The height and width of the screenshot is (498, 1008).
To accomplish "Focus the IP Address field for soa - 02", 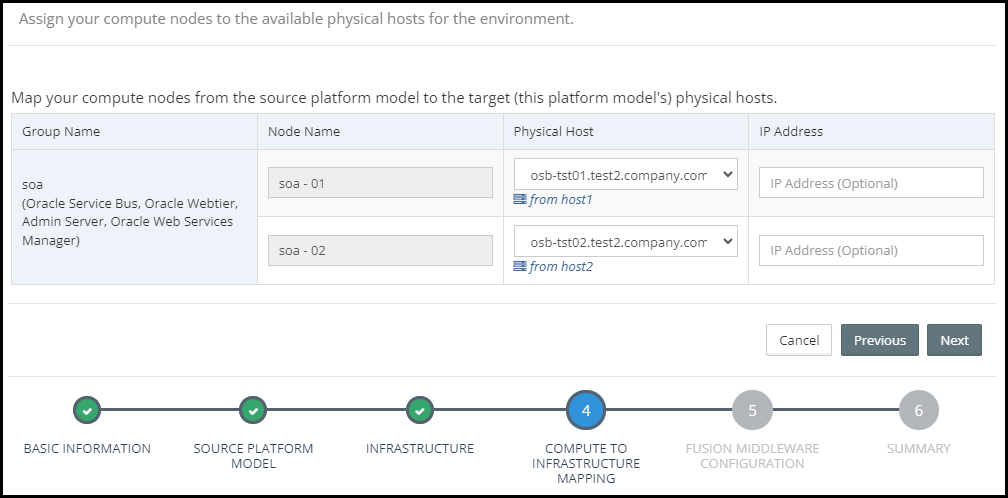I will pyautogui.click(x=871, y=251).
